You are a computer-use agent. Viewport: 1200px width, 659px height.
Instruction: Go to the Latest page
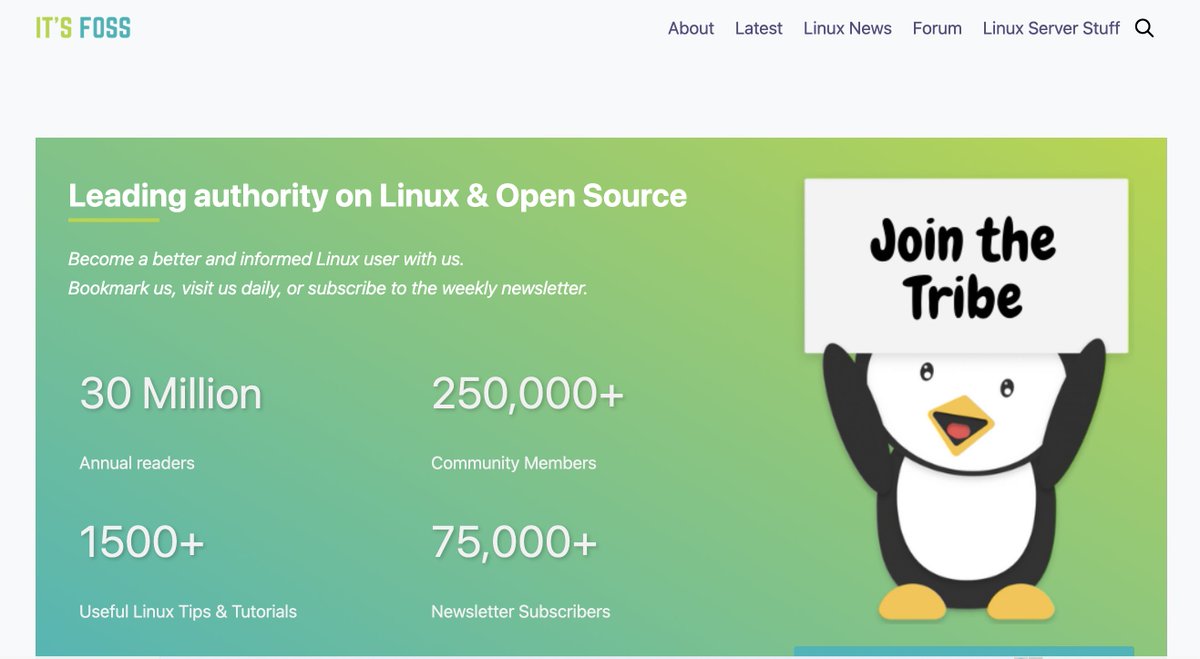point(758,28)
